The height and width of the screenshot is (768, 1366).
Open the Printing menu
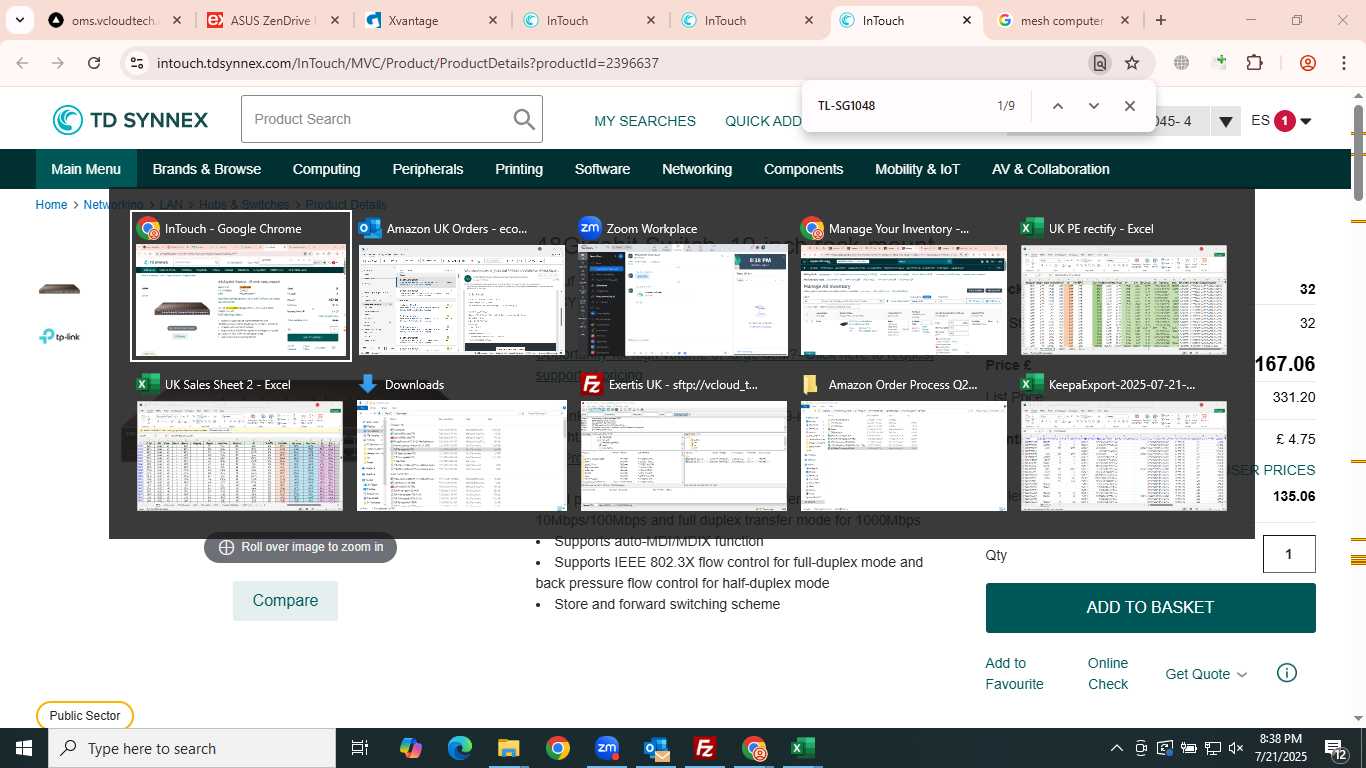pyautogui.click(x=519, y=169)
